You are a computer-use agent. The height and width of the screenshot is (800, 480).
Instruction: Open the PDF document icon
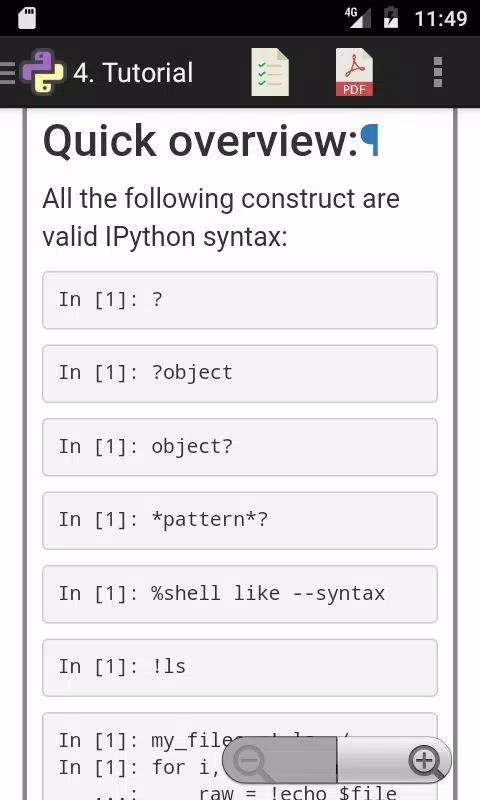[354, 72]
